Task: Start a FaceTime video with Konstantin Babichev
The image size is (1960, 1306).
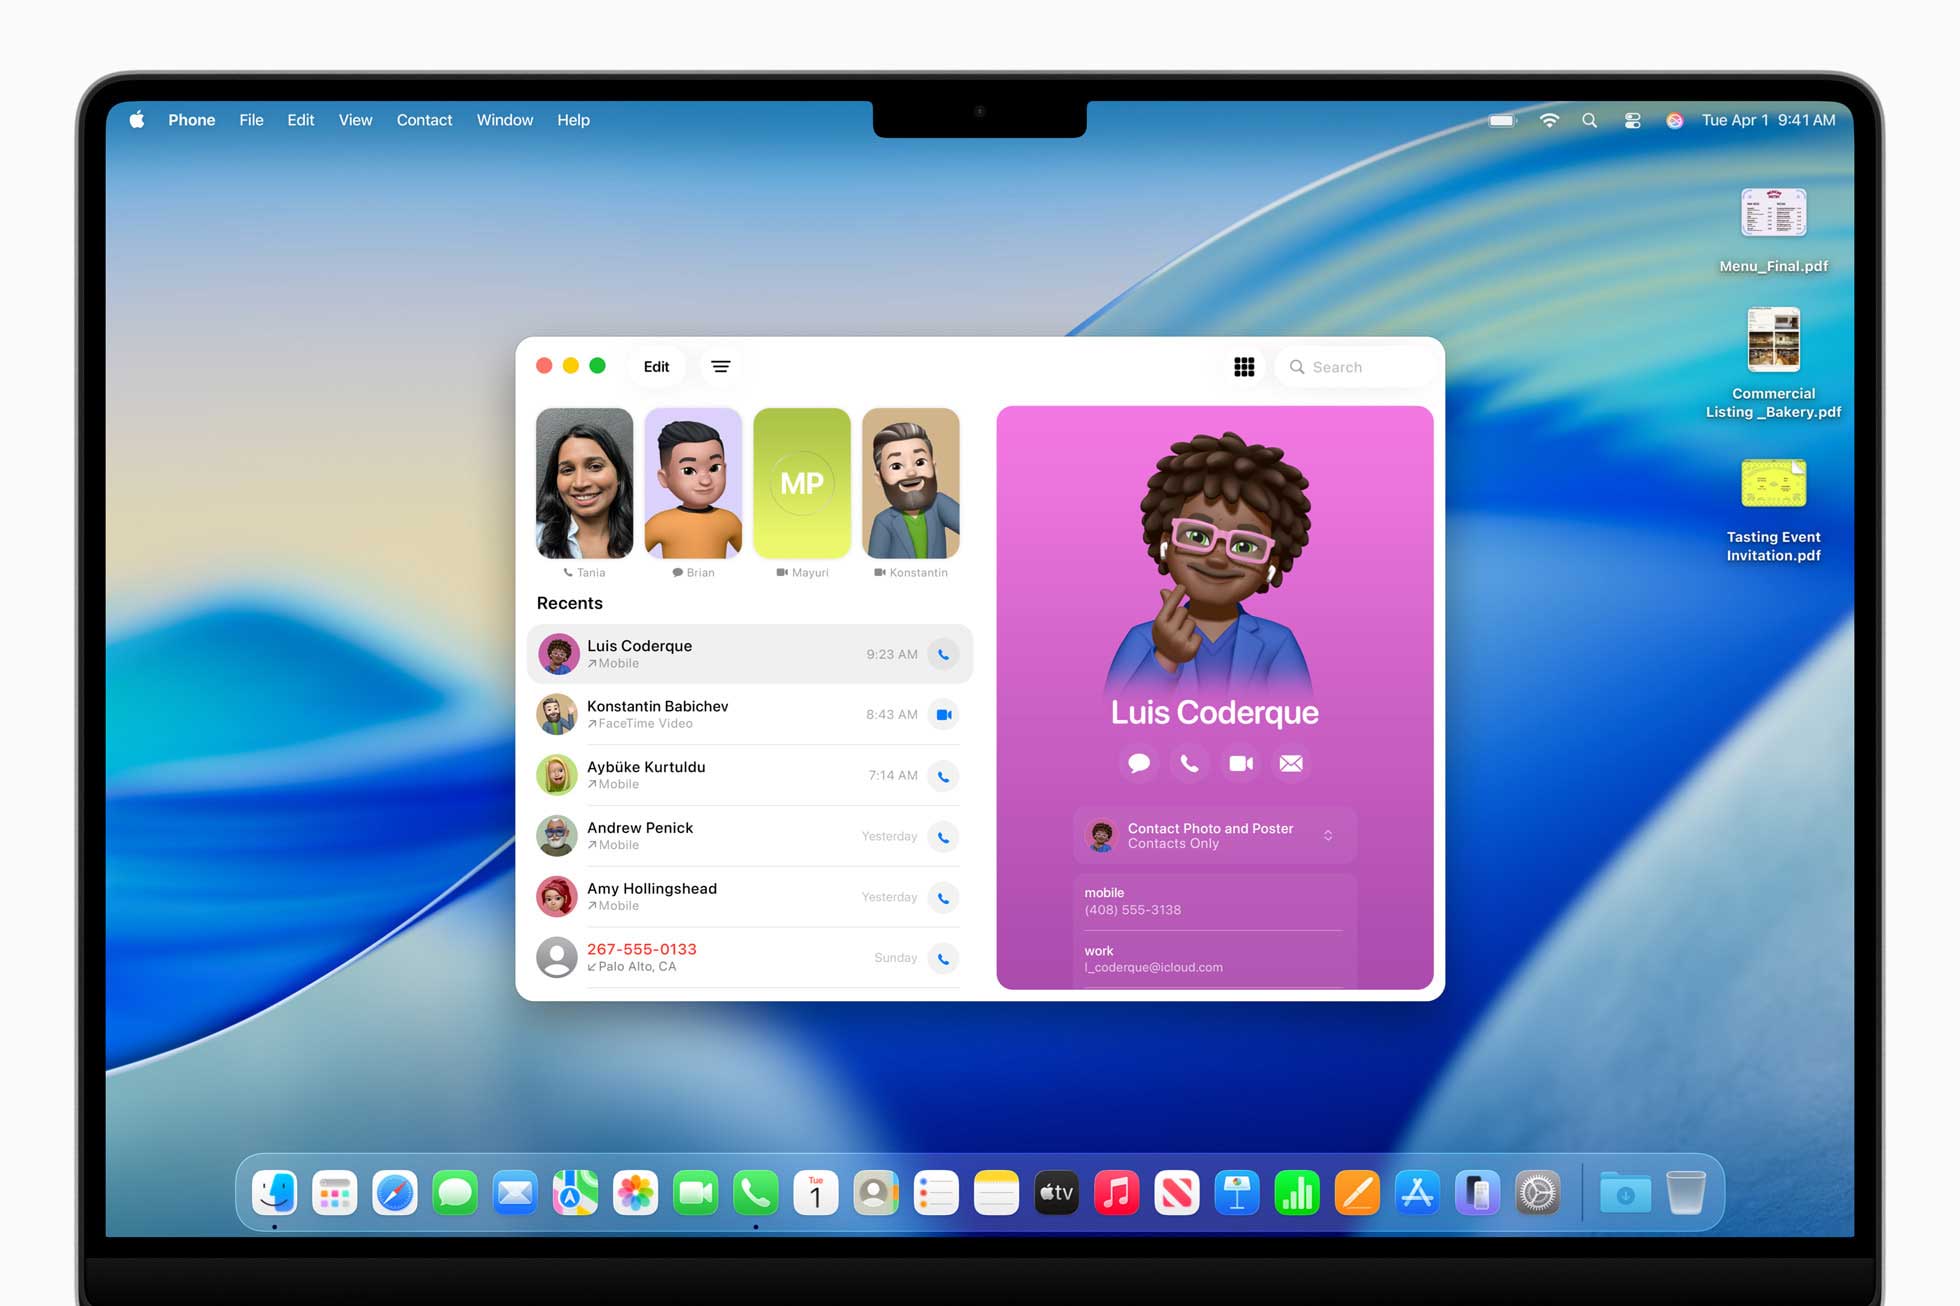Action: 943,714
